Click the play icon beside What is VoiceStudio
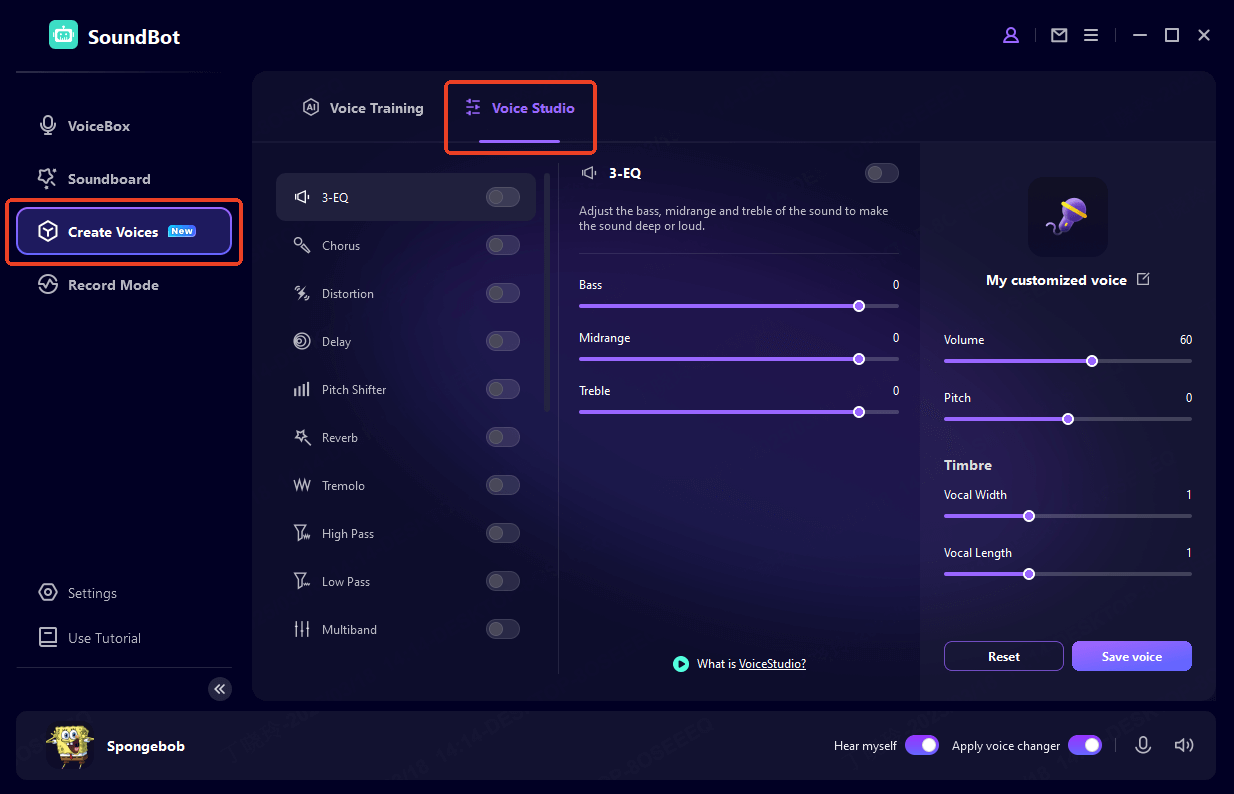This screenshot has width=1234, height=794. (x=681, y=664)
